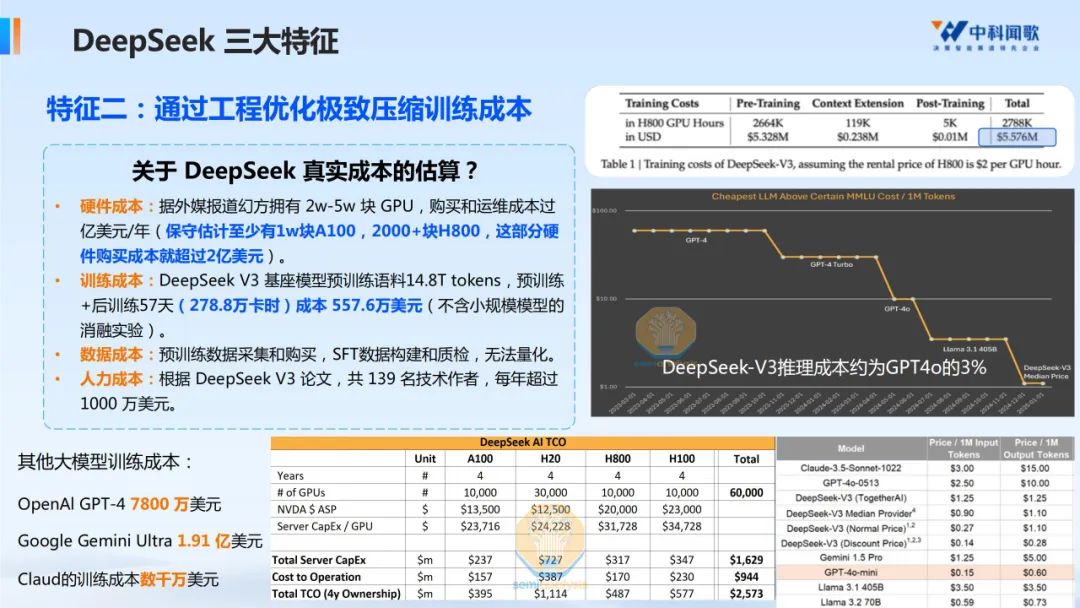Click the "119K" context extension cell
Screen dimensions: 1080x608
click(858, 123)
